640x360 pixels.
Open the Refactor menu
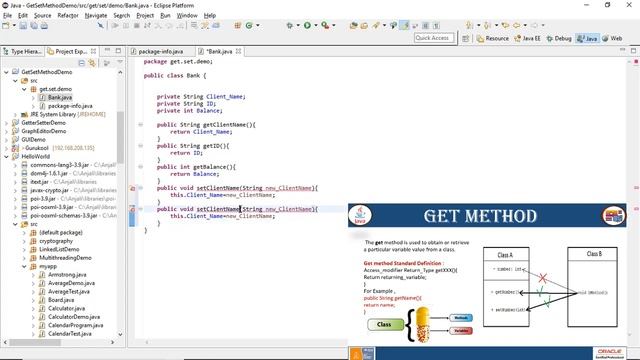tap(68, 15)
